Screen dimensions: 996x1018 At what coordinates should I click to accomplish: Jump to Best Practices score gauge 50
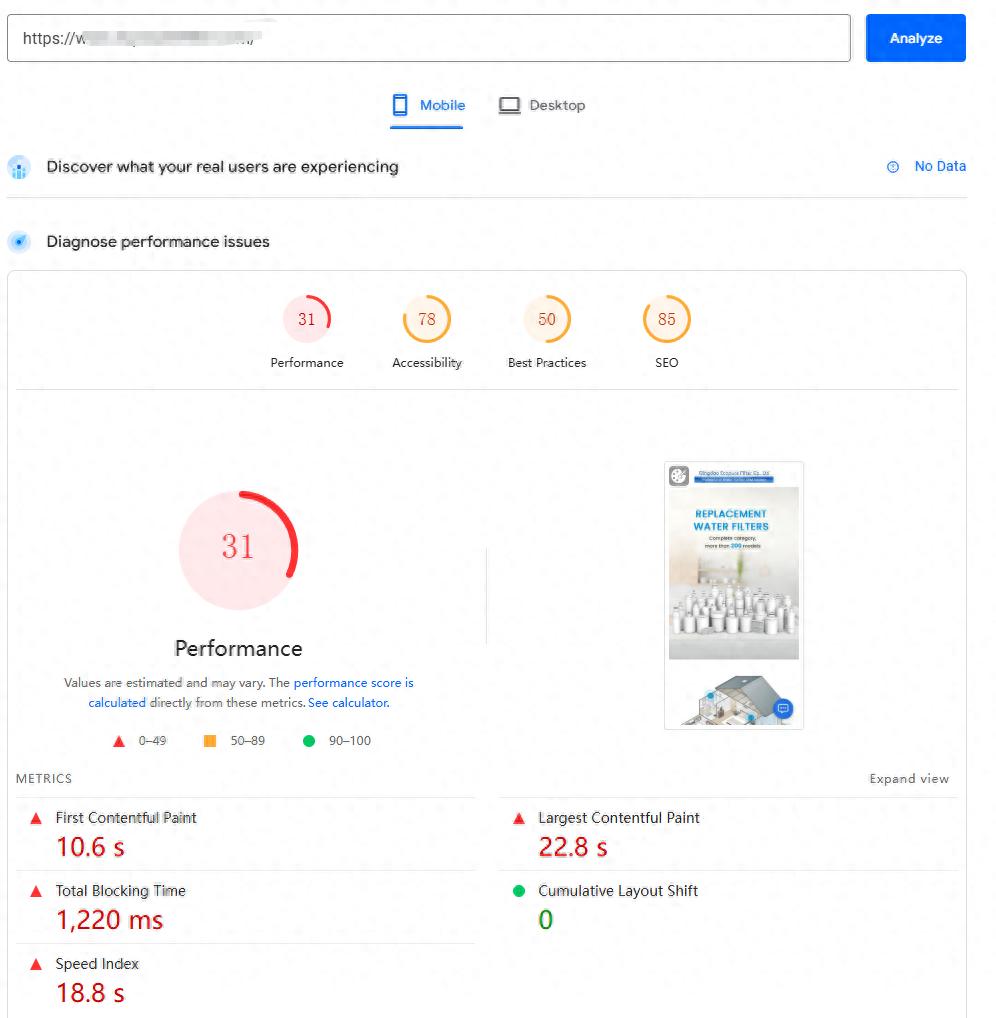tap(547, 320)
